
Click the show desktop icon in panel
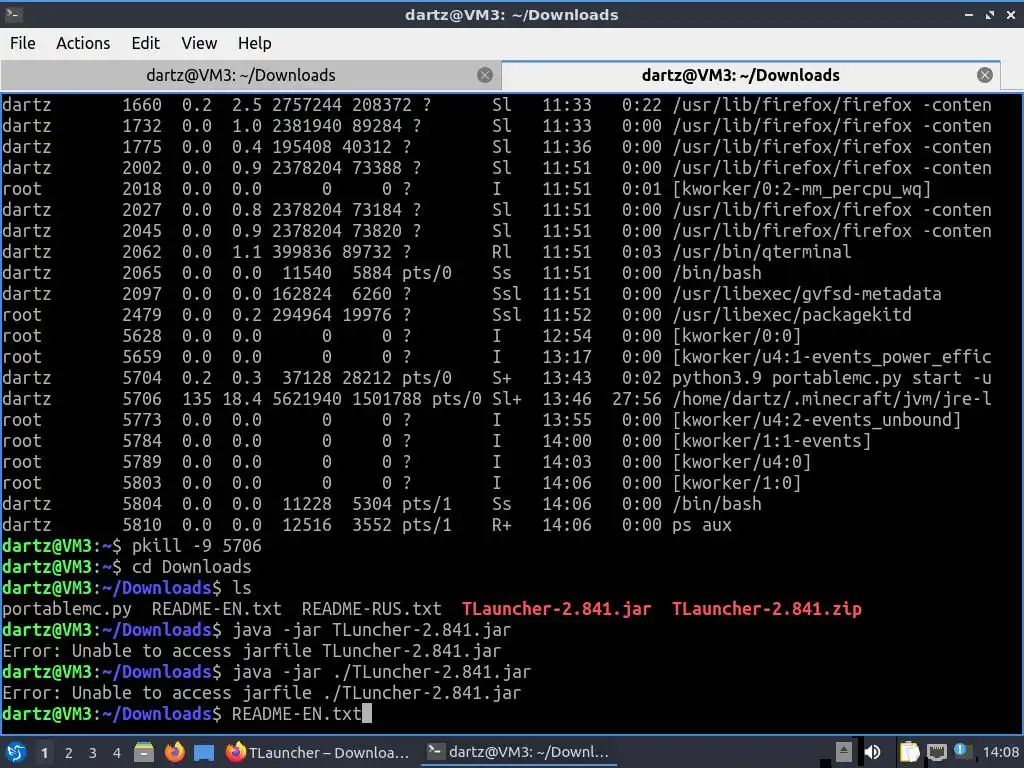click(x=204, y=752)
